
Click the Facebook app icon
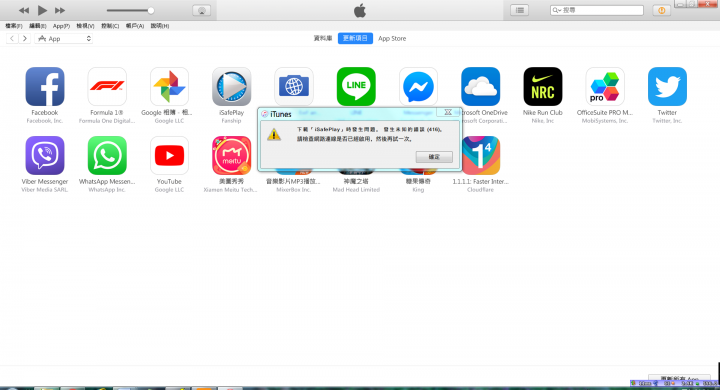45,86
